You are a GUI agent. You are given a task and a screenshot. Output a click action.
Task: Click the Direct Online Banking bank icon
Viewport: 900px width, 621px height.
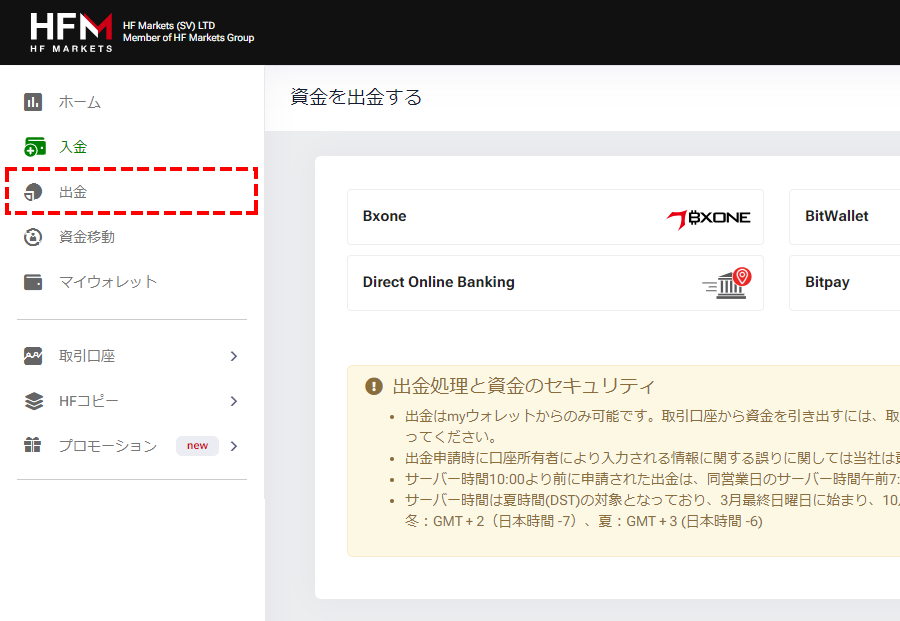click(727, 283)
